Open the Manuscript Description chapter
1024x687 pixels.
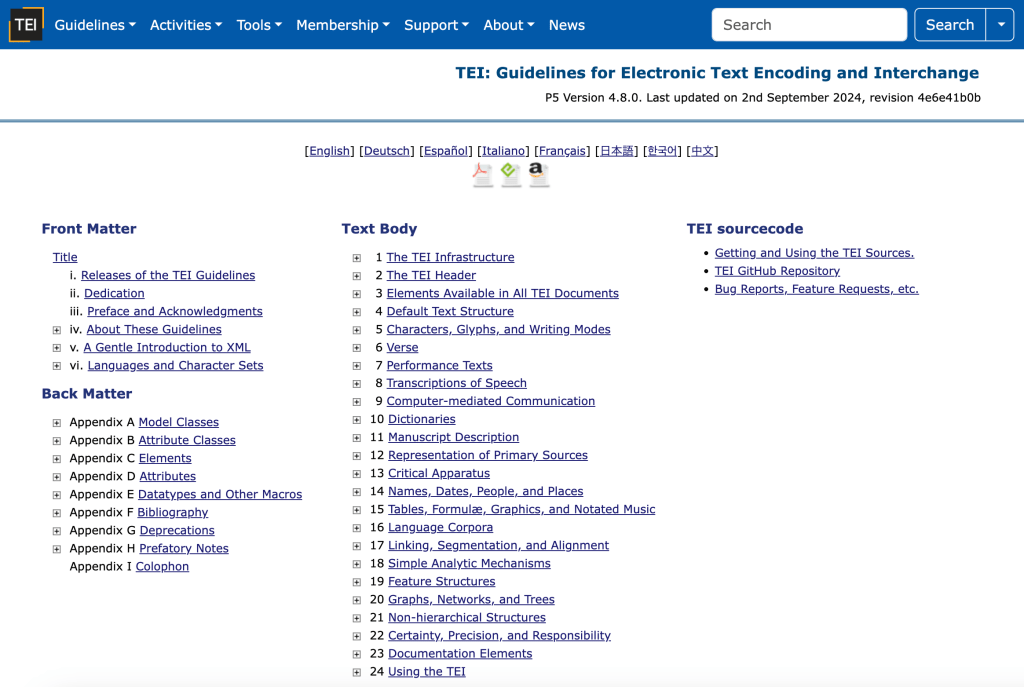click(x=453, y=437)
